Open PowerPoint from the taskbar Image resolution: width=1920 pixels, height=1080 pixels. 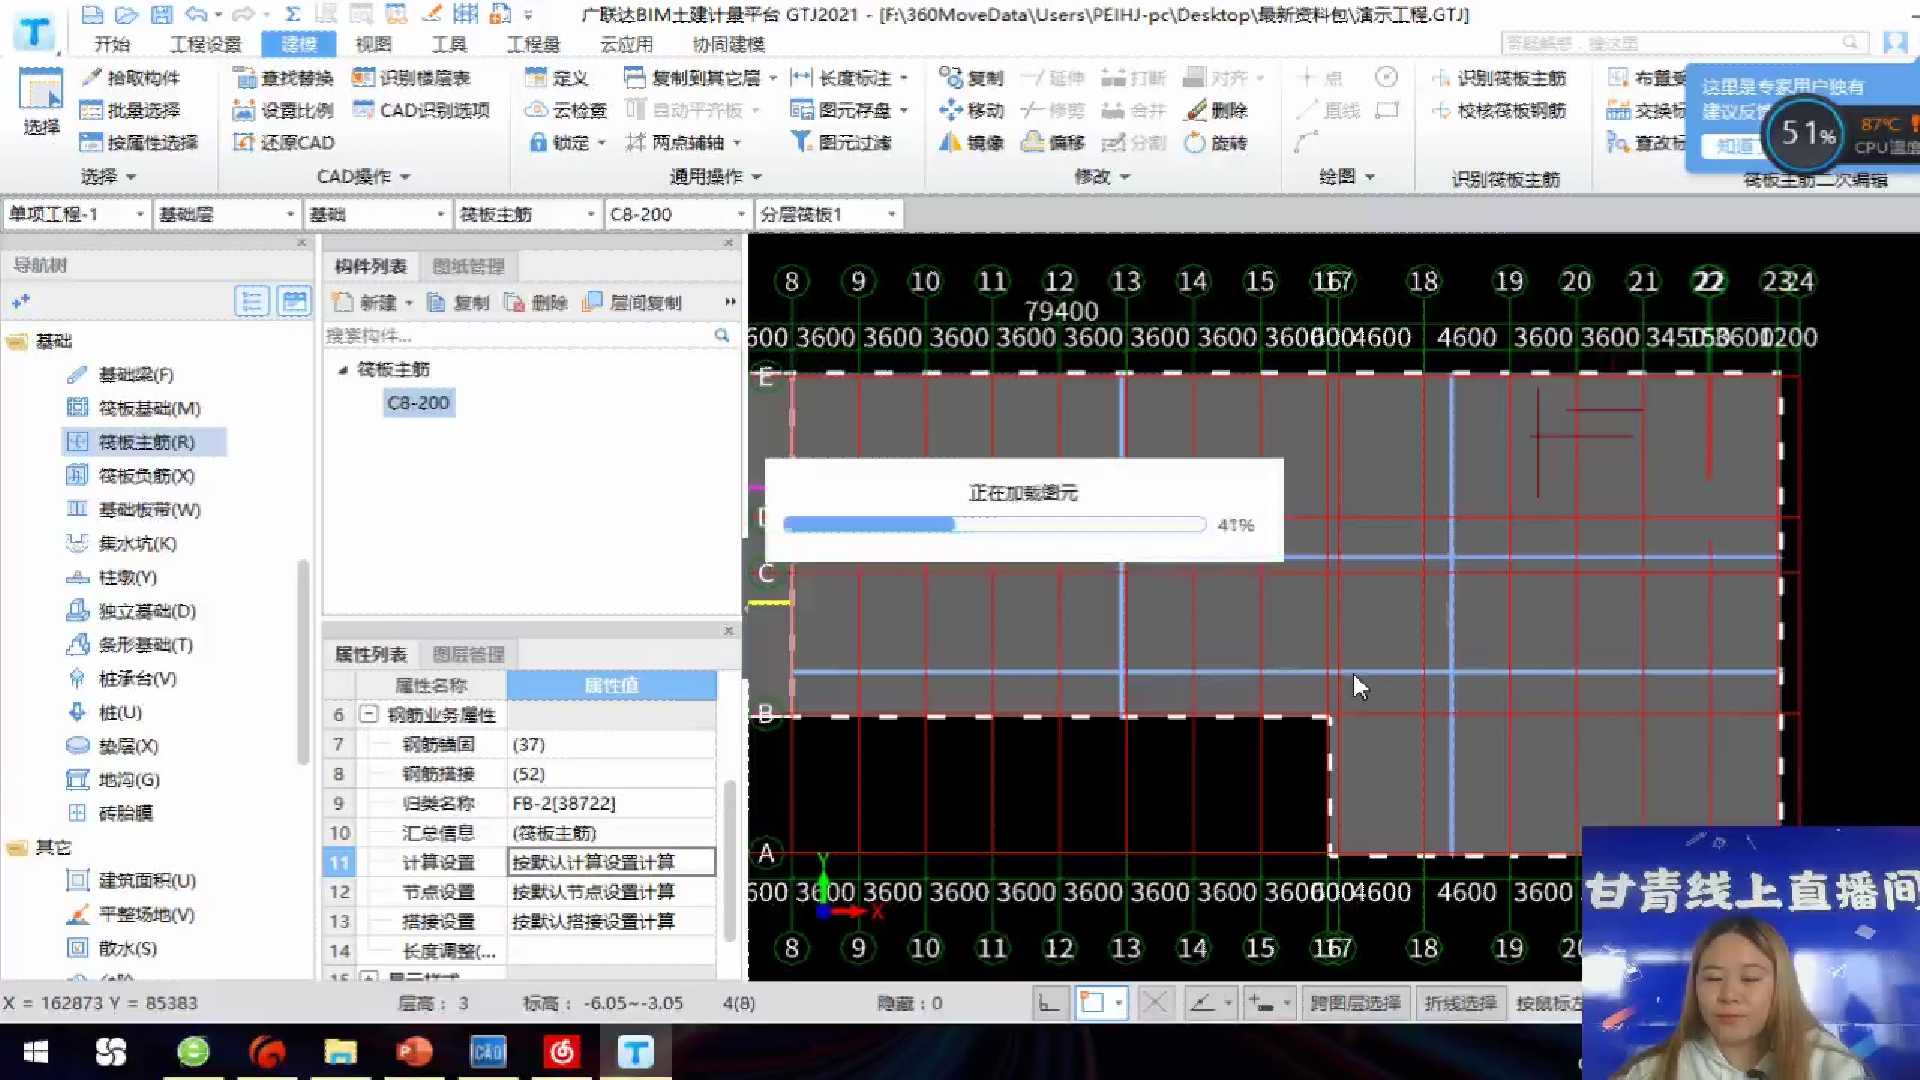[414, 1052]
